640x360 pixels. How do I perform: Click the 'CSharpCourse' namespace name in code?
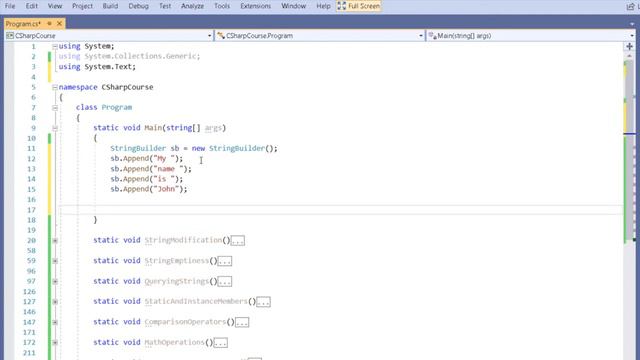pyautogui.click(x=127, y=87)
